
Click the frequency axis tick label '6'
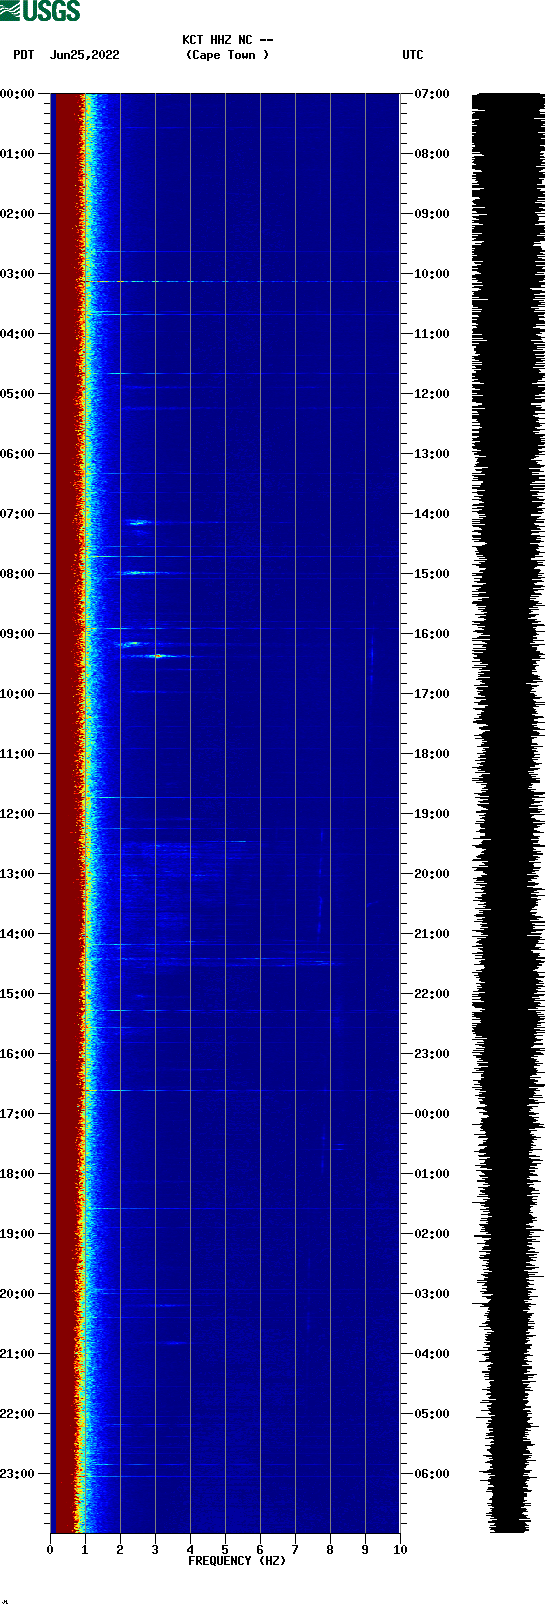tap(260, 1550)
